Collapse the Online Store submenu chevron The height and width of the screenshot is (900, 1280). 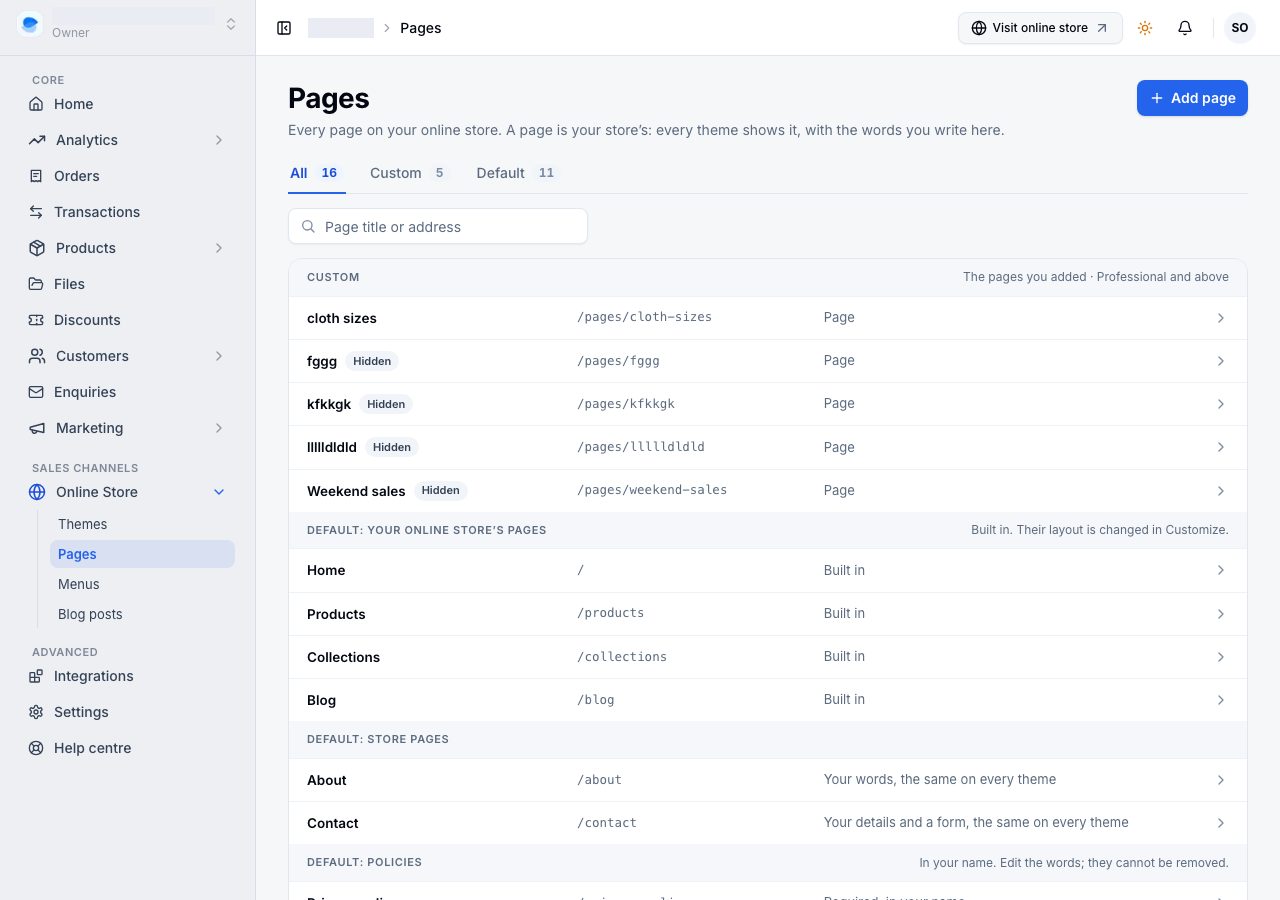(x=219, y=492)
